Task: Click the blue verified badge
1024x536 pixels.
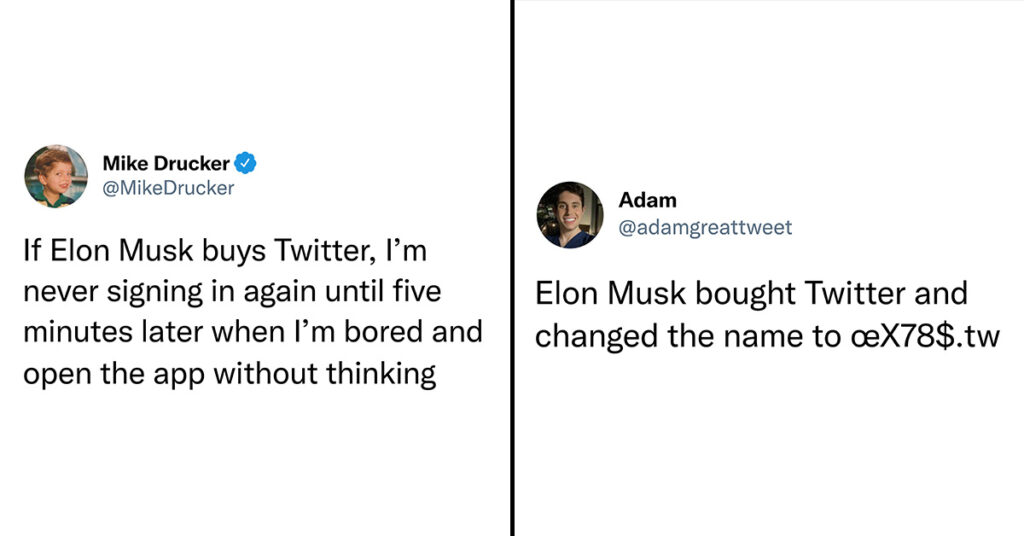Action: (246, 163)
